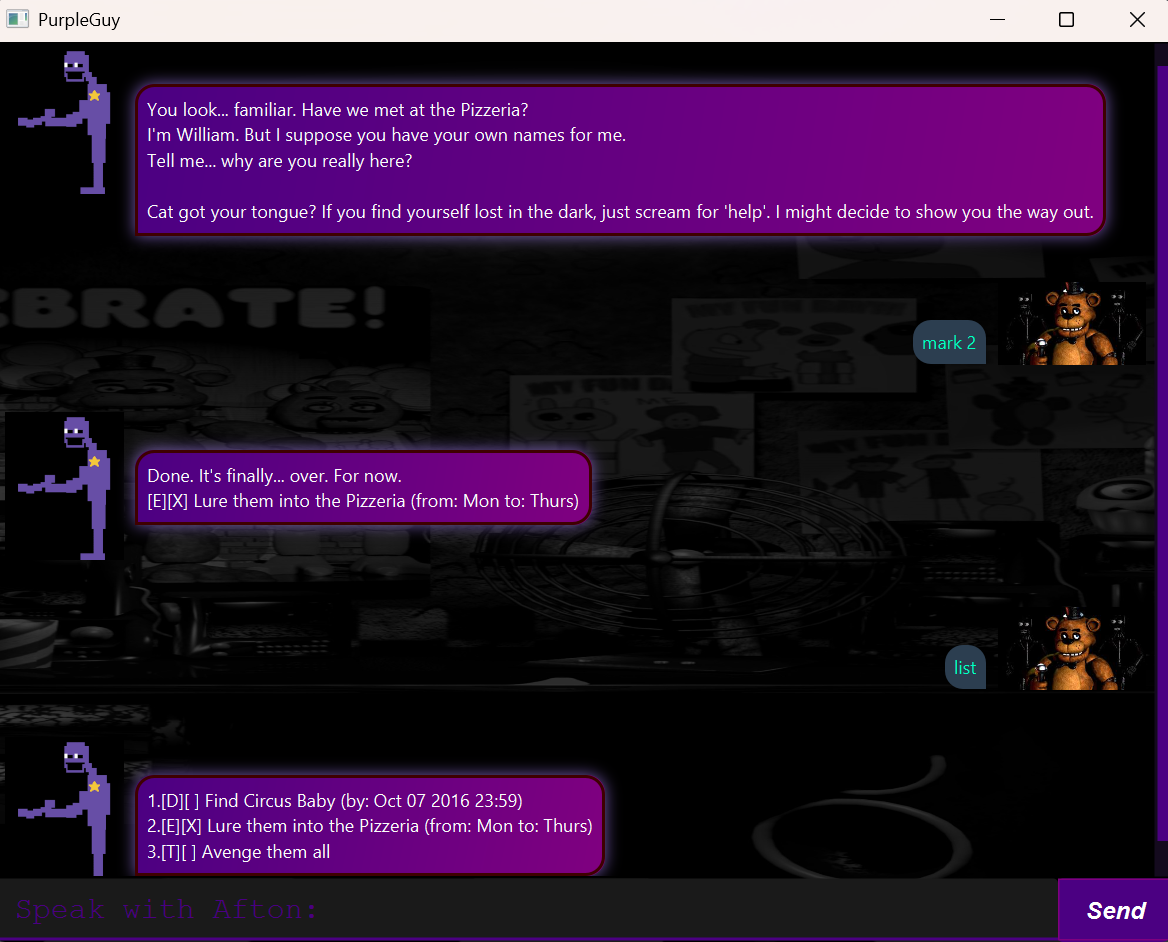Select the Freddy avatar next to "mark 2"

(x=1073, y=323)
